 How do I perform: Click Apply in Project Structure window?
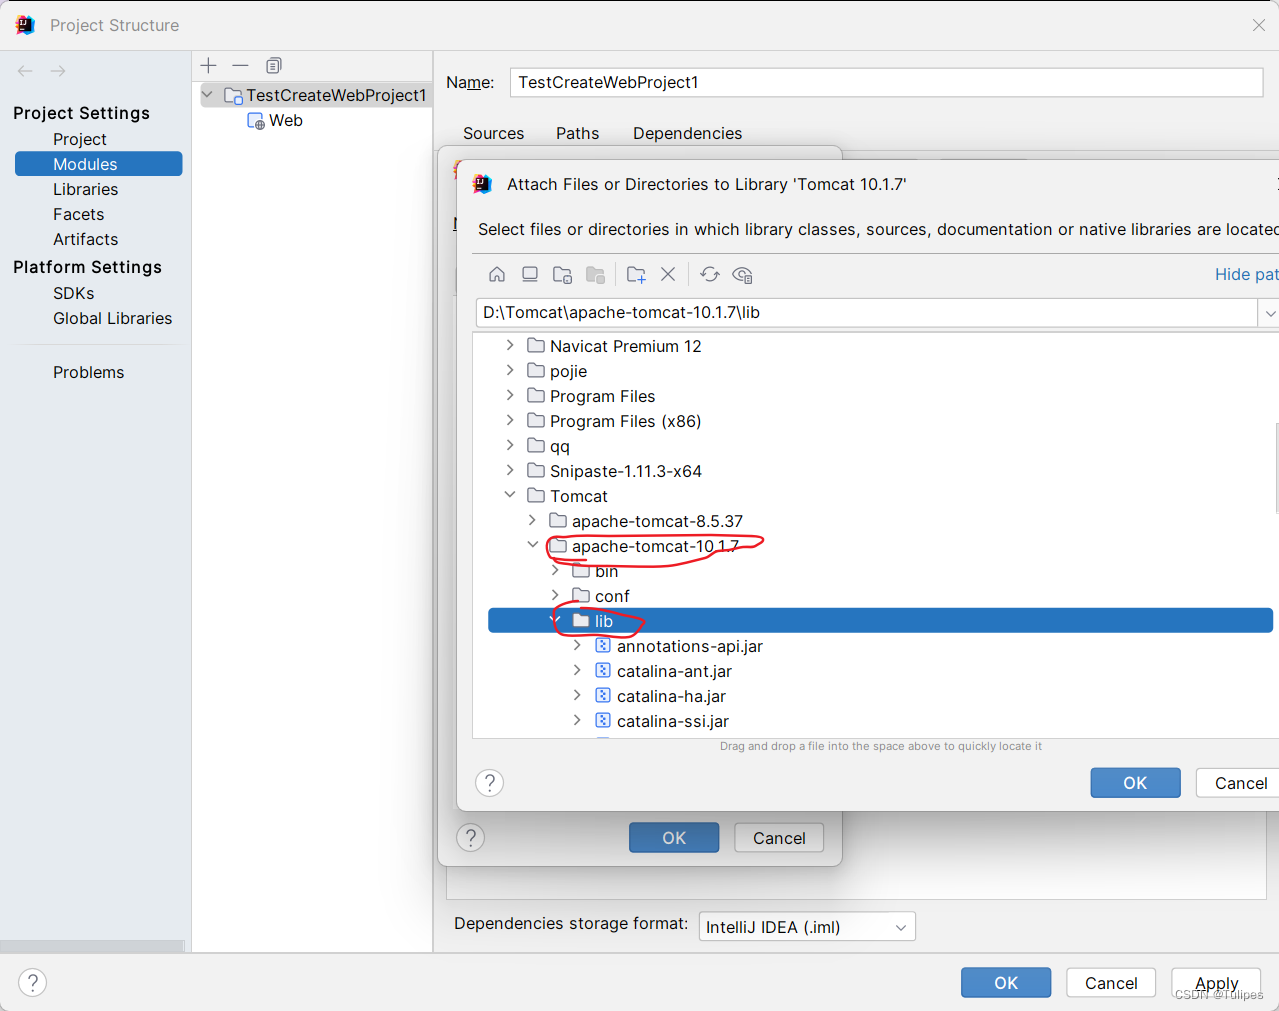tap(1216, 983)
